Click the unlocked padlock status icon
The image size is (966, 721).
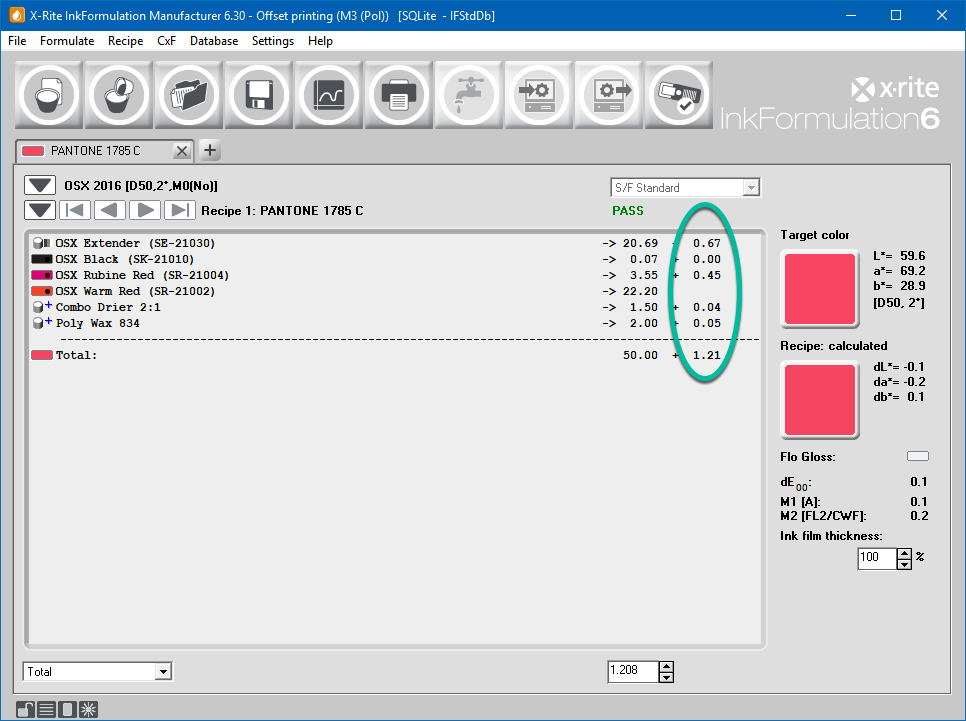25,709
